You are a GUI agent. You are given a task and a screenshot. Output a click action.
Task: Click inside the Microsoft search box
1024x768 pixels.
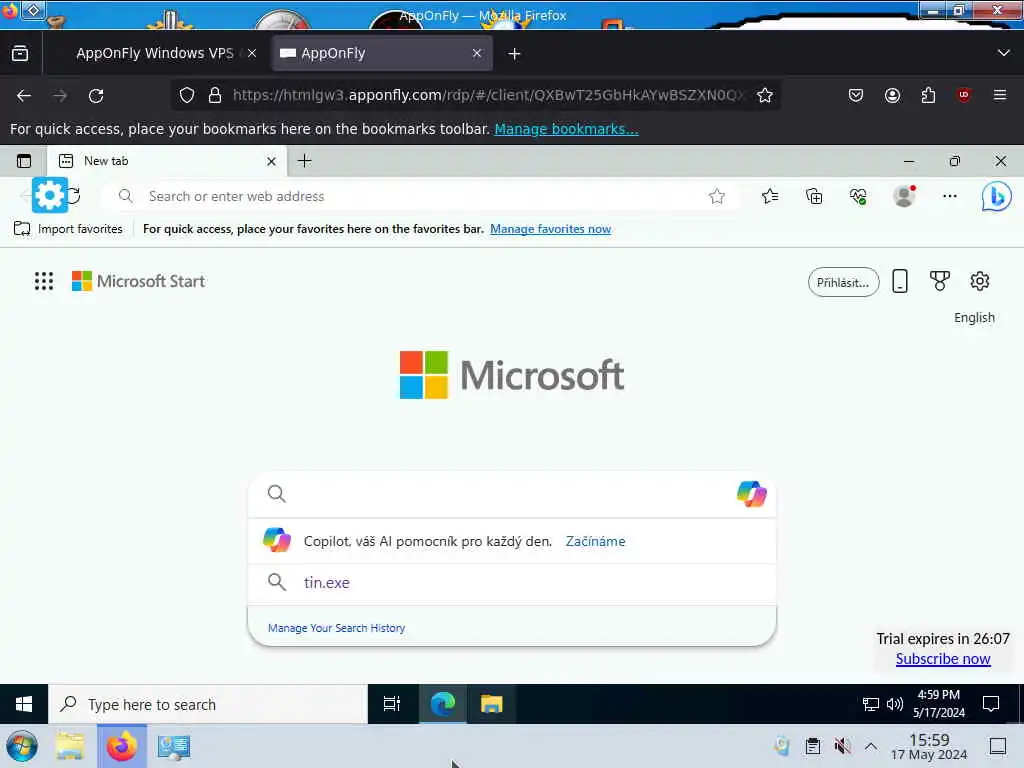pos(512,494)
